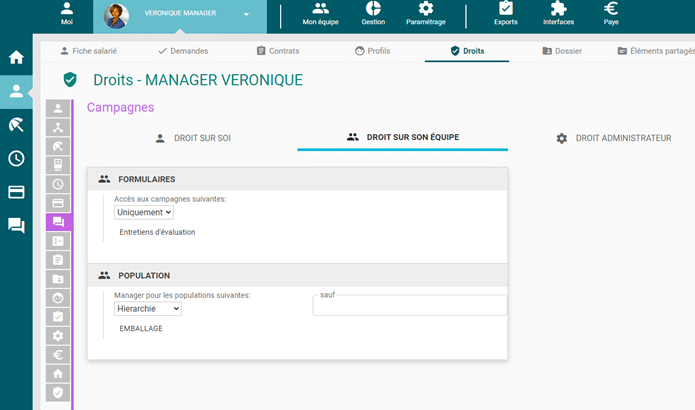Open the leave umbrella icon in left sidebar
Screen dimensions: 695x410
point(16,125)
